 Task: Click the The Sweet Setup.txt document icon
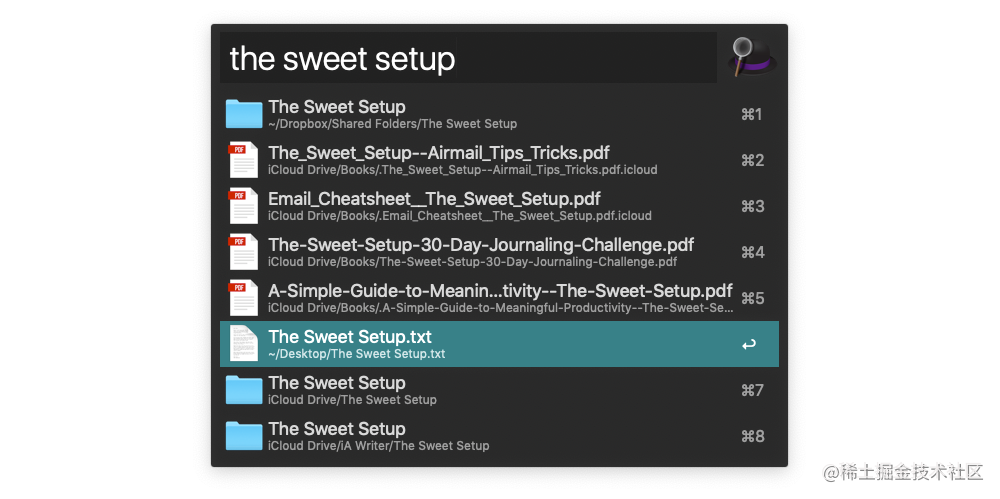244,343
